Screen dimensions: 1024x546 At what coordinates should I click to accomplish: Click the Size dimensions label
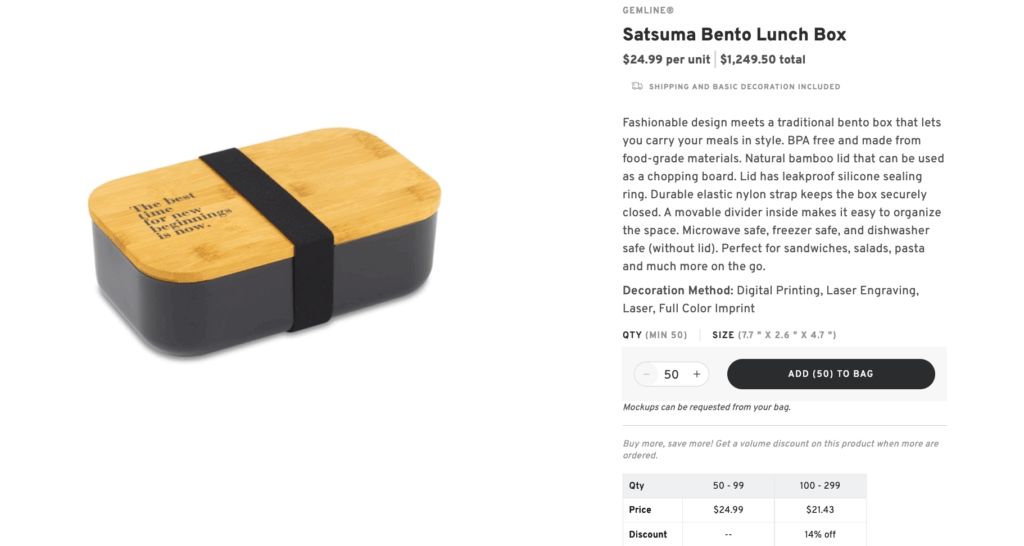click(x=774, y=335)
